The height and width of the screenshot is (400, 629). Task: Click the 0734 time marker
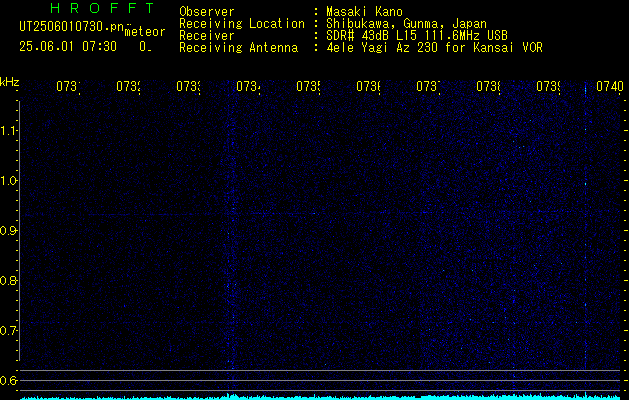tap(248, 86)
